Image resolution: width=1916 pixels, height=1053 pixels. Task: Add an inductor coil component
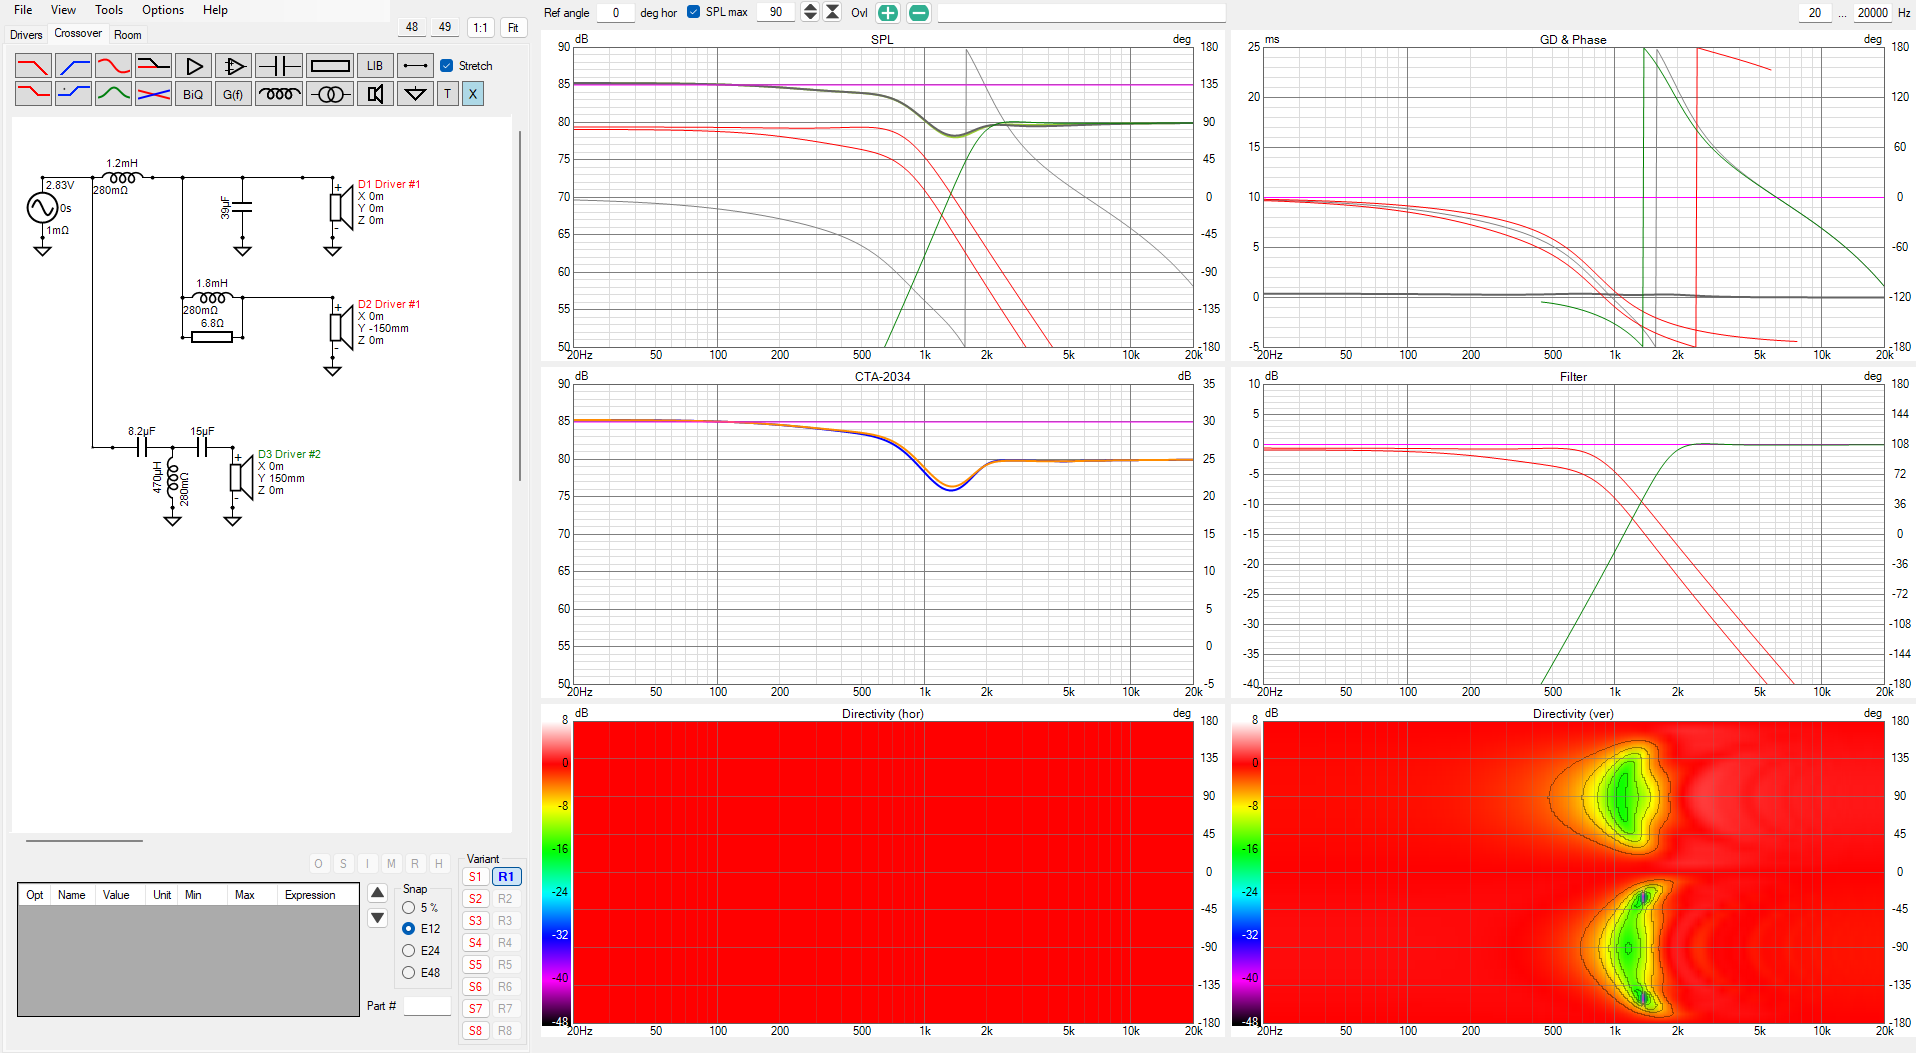coord(279,94)
